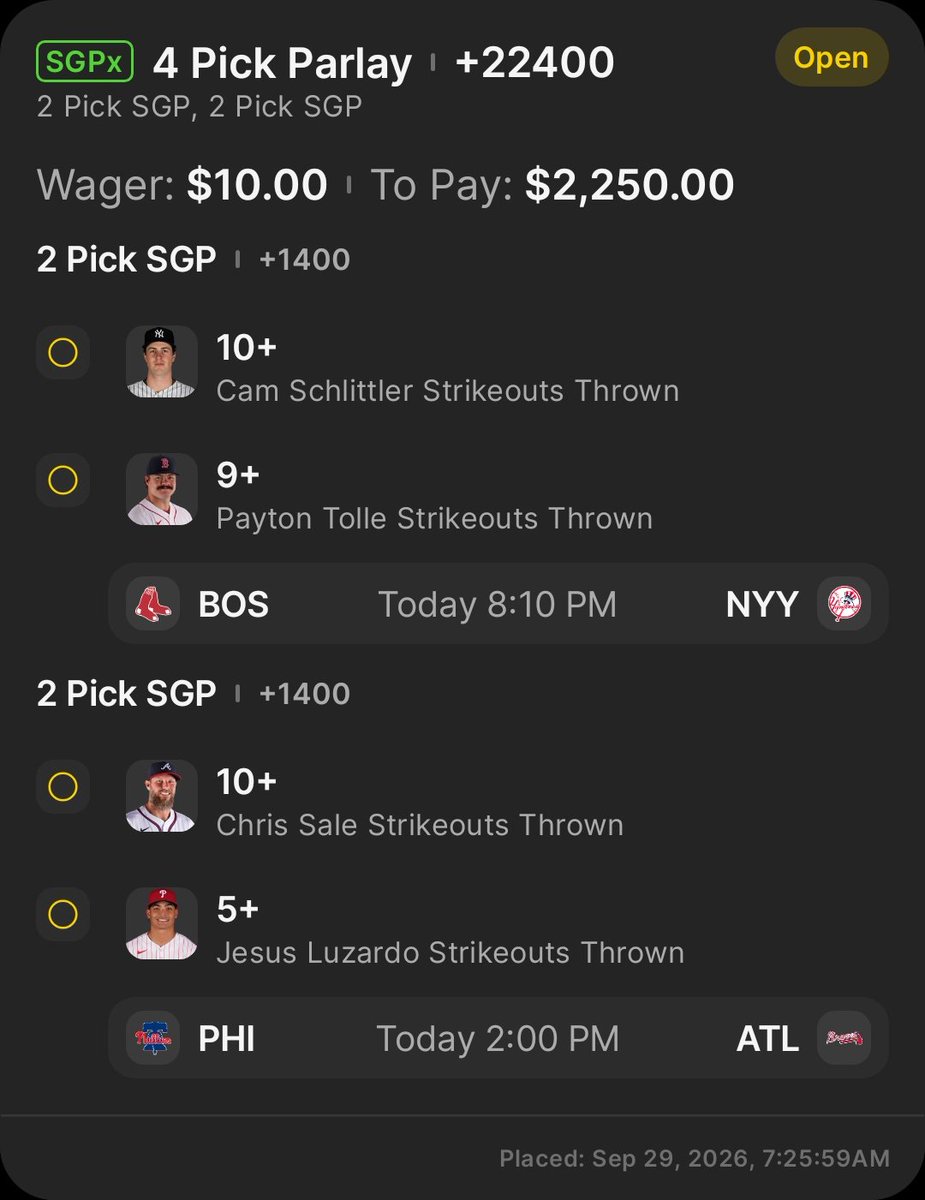Image resolution: width=925 pixels, height=1200 pixels.
Task: Select the Jesus Luzardo 5+ status circle
Action: (x=62, y=915)
